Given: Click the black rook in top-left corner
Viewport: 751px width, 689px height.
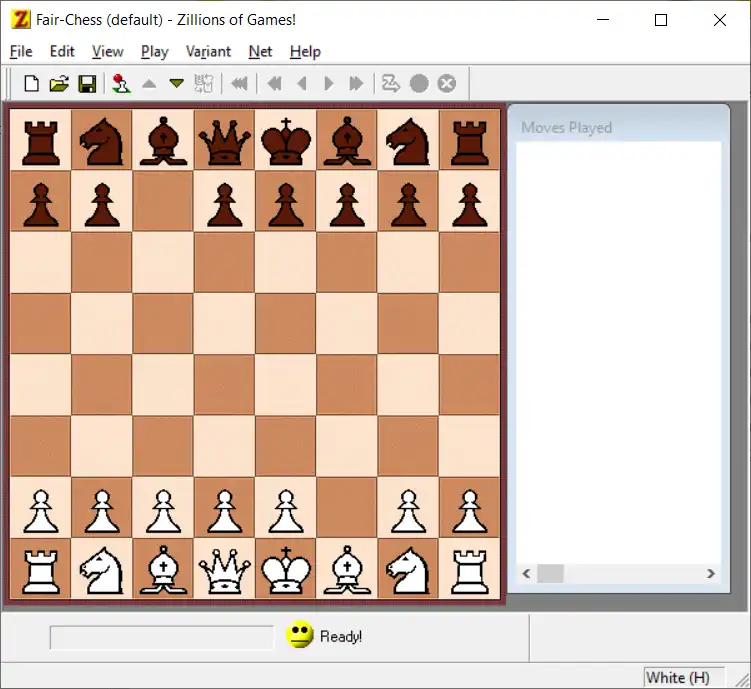Looking at the screenshot, I should [41, 142].
